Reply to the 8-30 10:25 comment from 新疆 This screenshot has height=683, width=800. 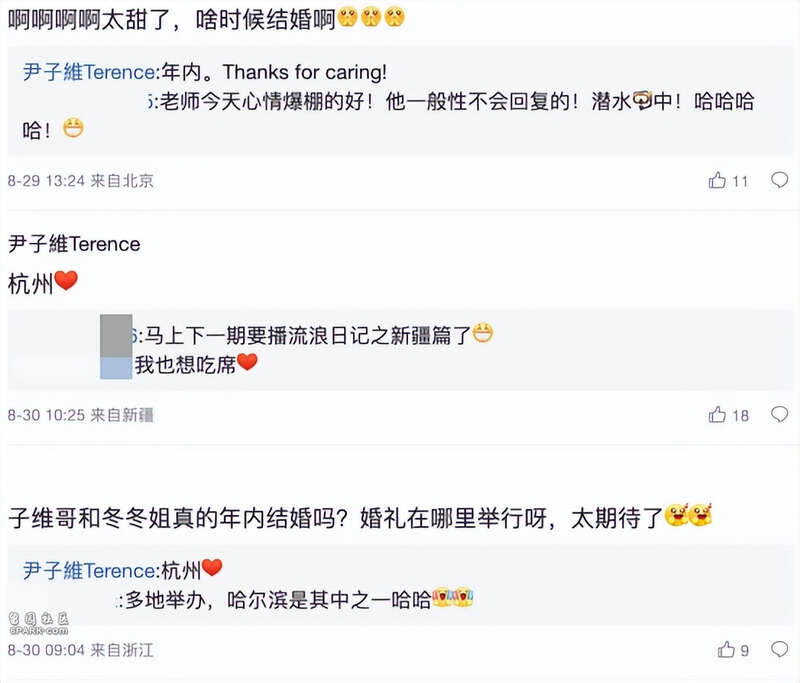(780, 414)
